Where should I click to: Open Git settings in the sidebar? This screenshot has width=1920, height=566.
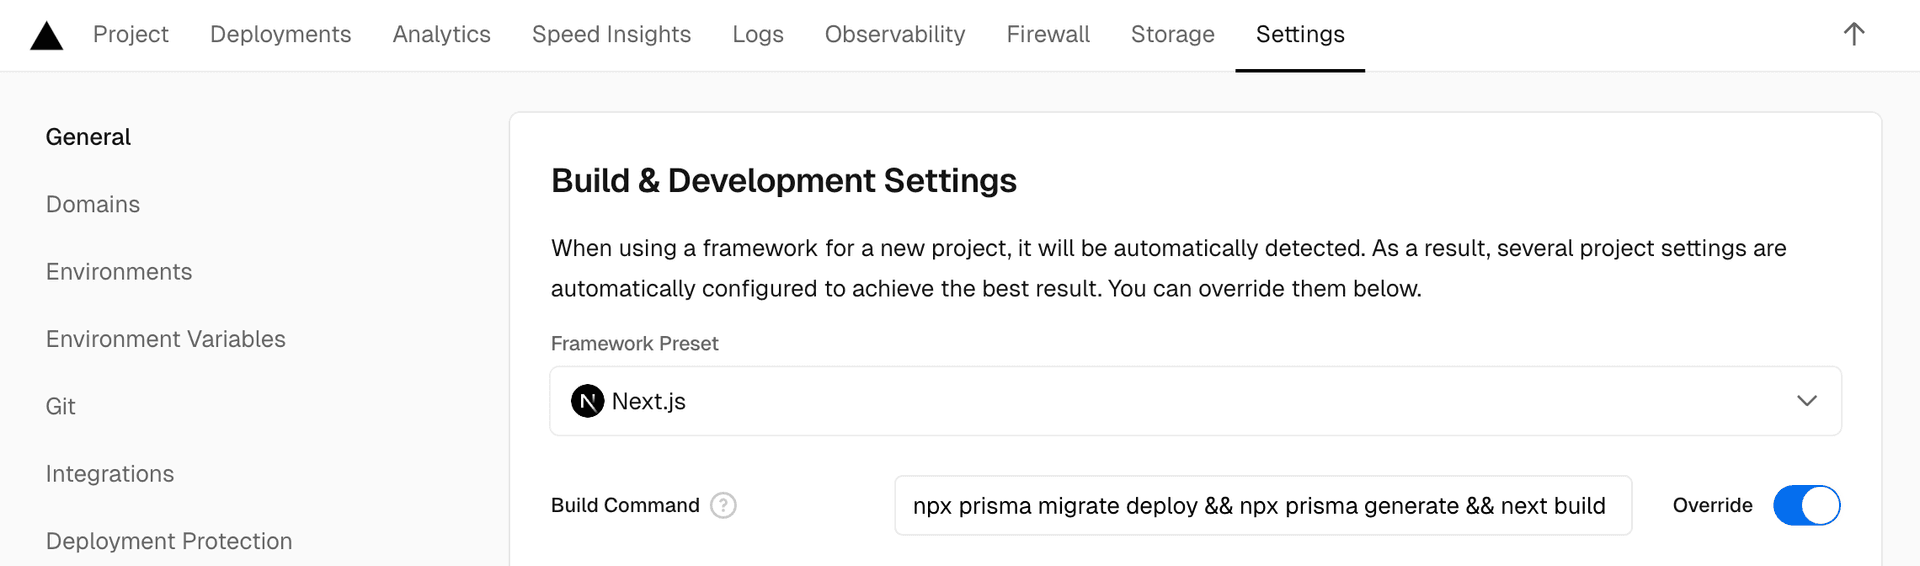pos(60,406)
